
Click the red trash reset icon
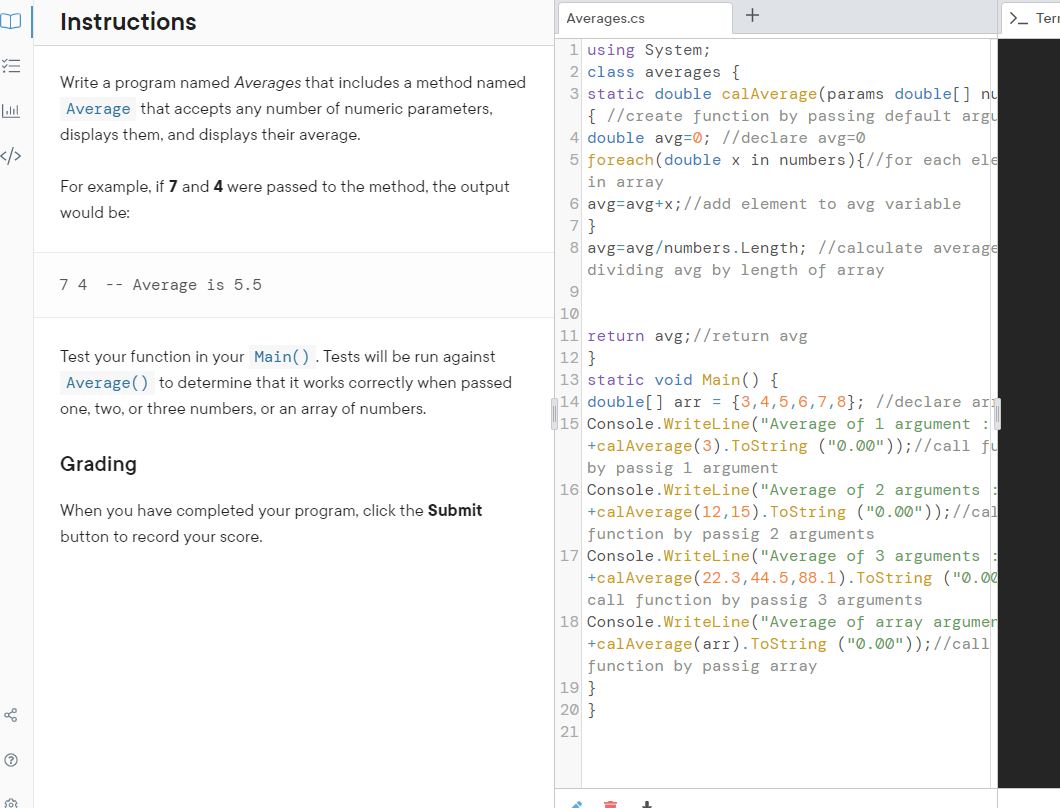tap(610, 803)
